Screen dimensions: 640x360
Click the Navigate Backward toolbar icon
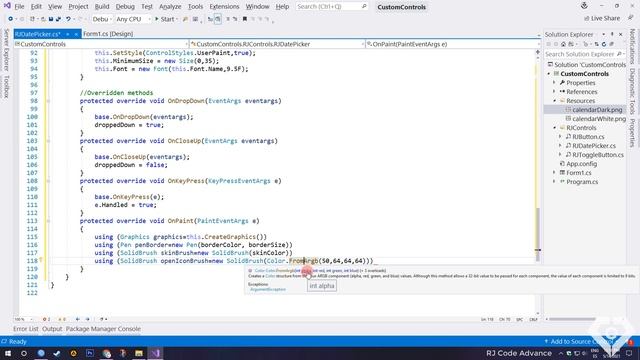pyautogui.click(x=11, y=19)
